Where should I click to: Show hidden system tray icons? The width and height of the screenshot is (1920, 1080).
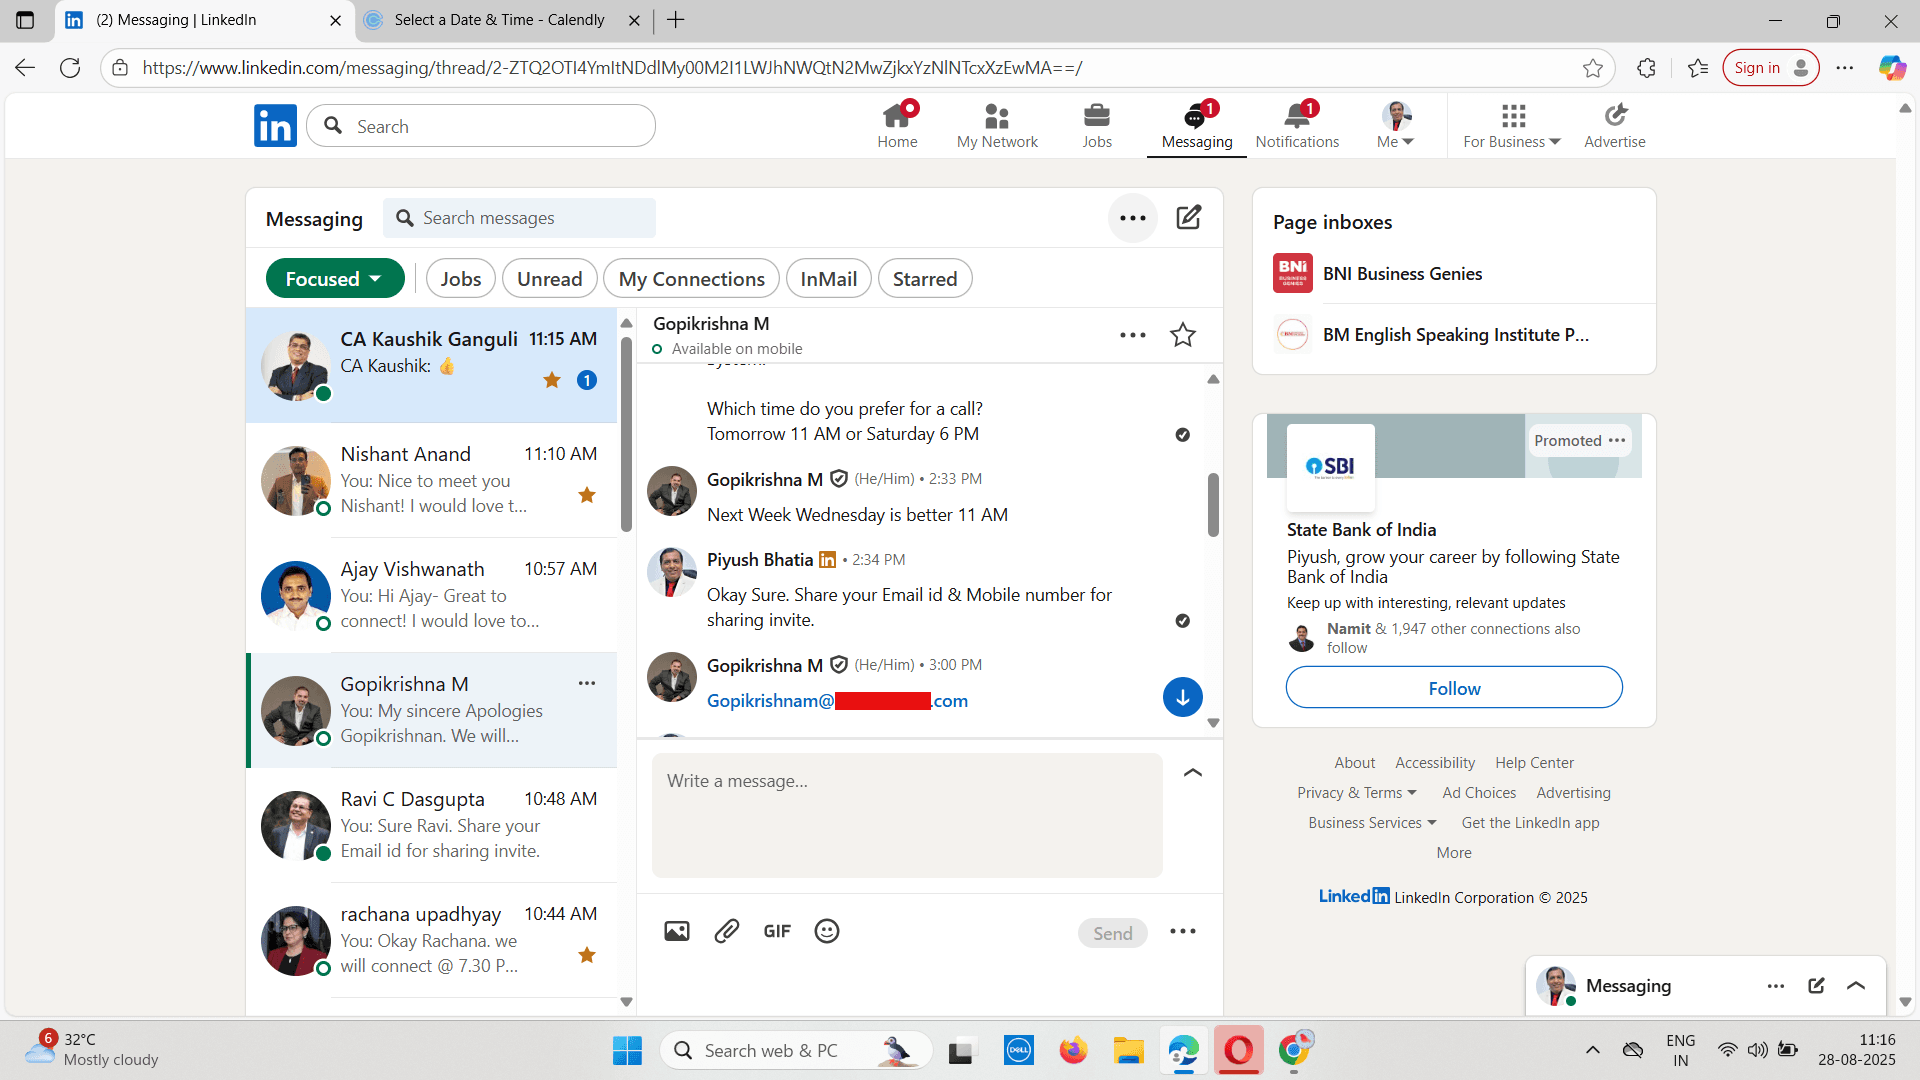[x=1593, y=1050]
